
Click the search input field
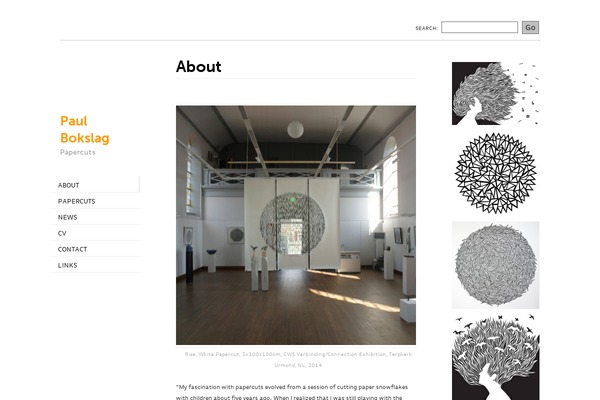479,27
